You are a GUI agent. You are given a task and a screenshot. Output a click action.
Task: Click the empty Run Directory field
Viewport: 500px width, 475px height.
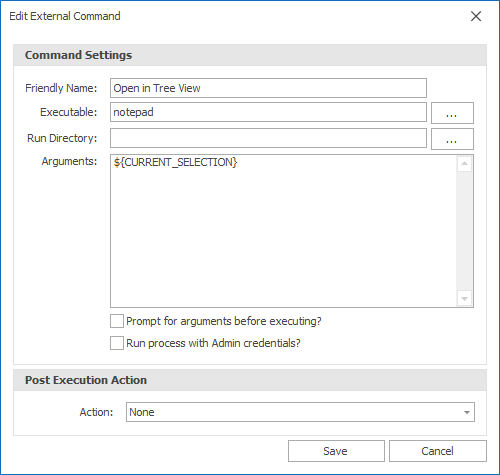tap(268, 138)
